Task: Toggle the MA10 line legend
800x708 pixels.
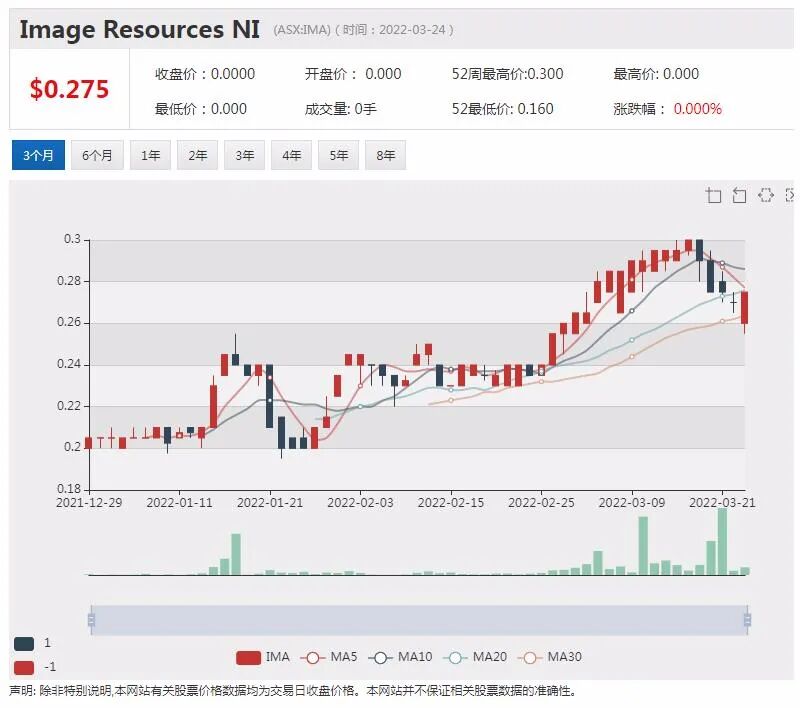Action: 400,657
